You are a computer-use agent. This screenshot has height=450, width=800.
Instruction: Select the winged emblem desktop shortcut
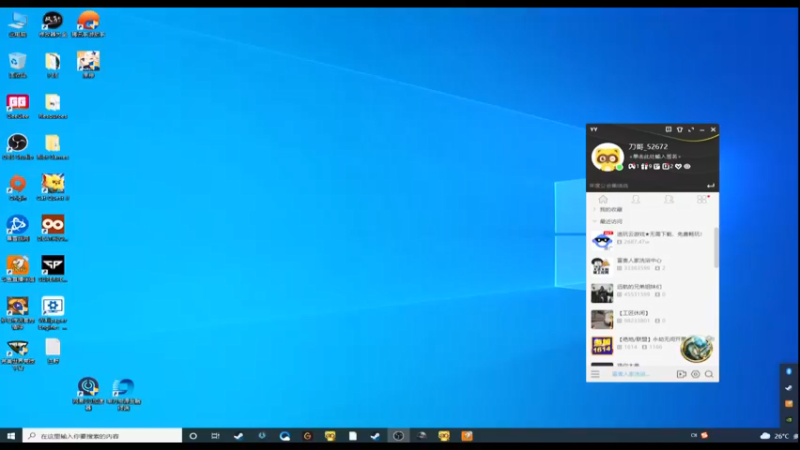18,354
